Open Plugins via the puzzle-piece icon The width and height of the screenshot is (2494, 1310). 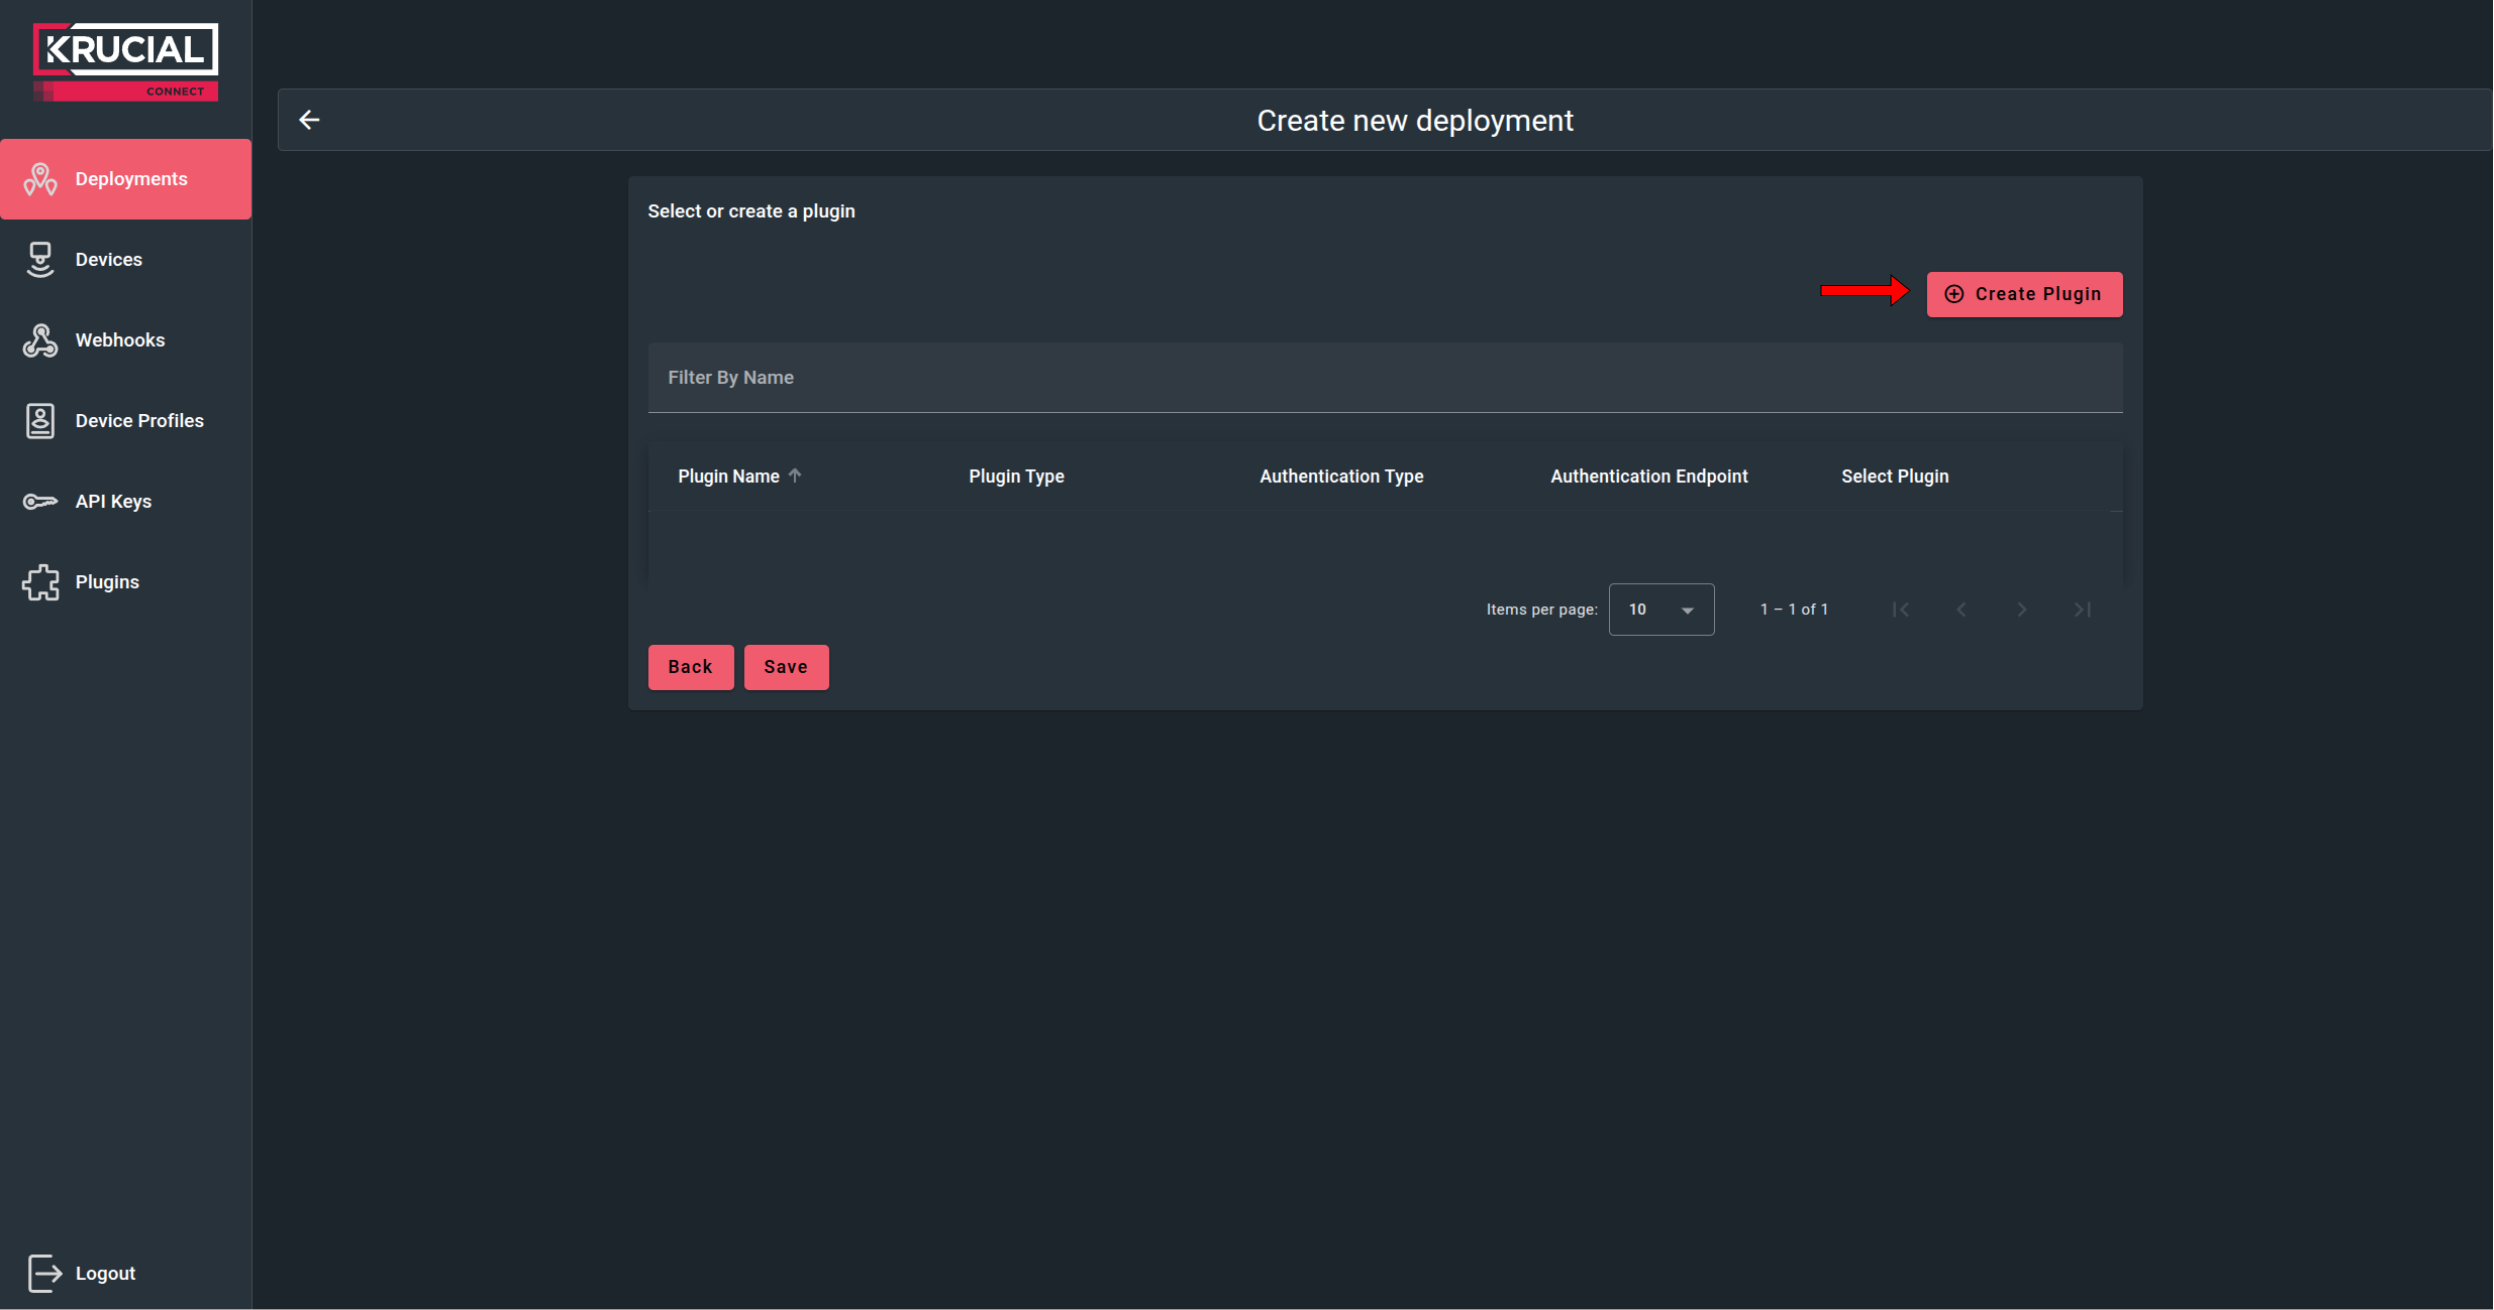click(40, 581)
